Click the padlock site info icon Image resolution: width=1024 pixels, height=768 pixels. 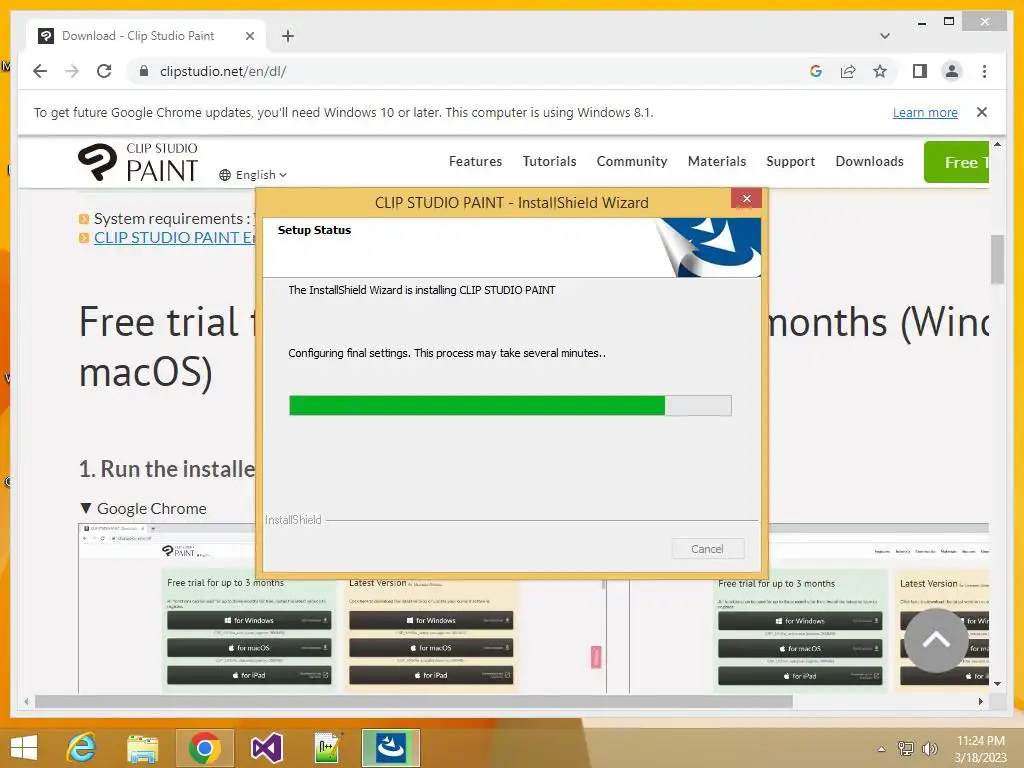144,71
